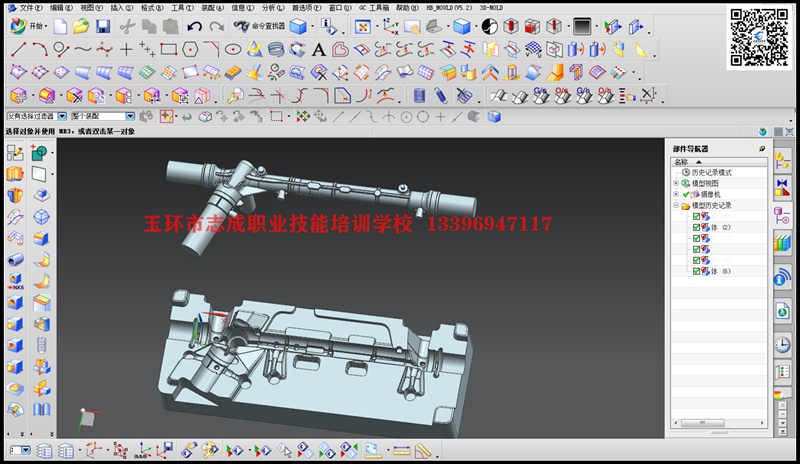Click the Redo arrow icon
The height and width of the screenshot is (464, 800).
tap(216, 26)
